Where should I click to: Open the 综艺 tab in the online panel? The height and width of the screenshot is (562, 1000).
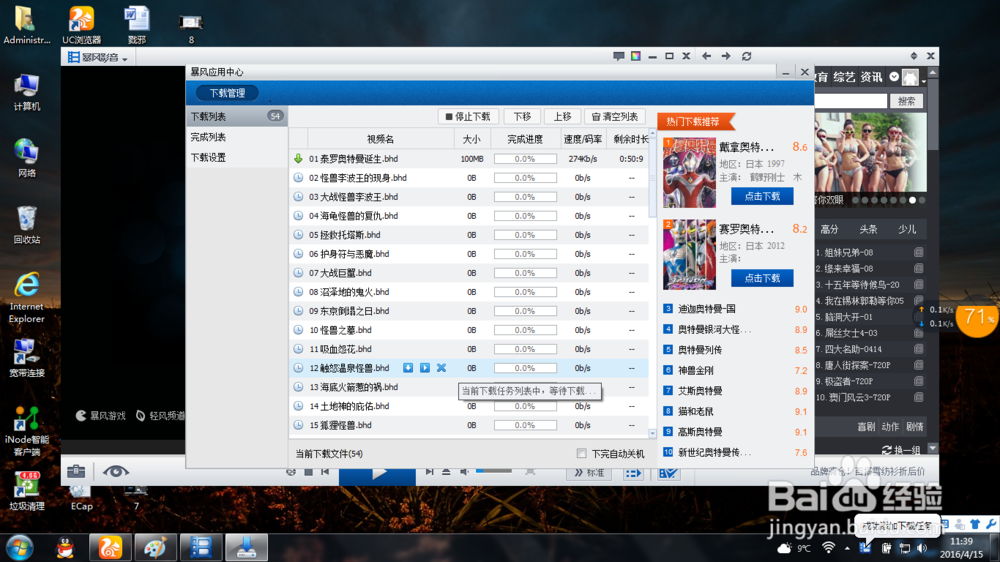coord(843,77)
